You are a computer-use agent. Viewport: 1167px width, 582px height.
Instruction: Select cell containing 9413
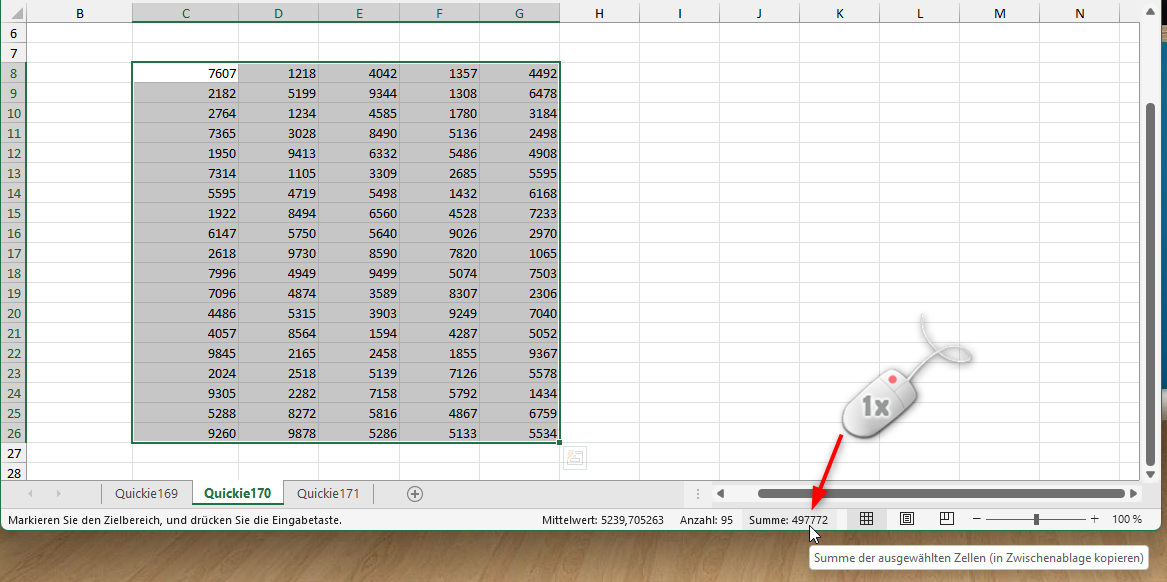[x=278, y=153]
